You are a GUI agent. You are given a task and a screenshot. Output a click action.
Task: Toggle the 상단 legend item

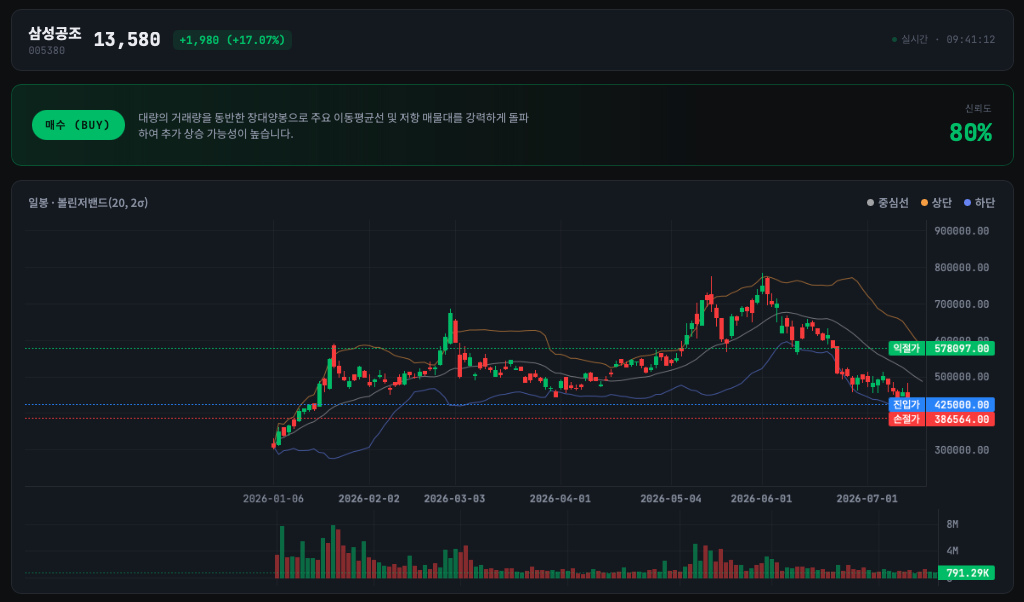[936, 203]
